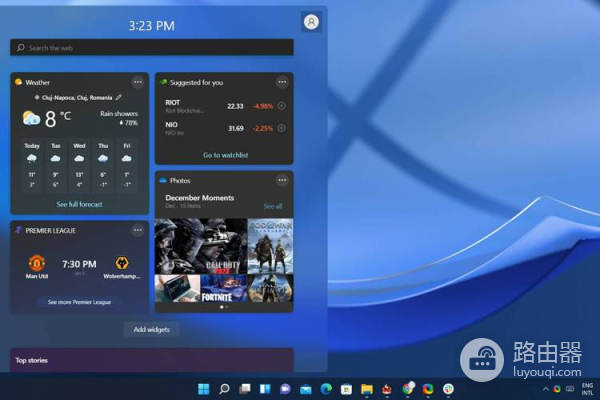Open Weather widget more options menu
The image size is (600, 400).
point(138,82)
